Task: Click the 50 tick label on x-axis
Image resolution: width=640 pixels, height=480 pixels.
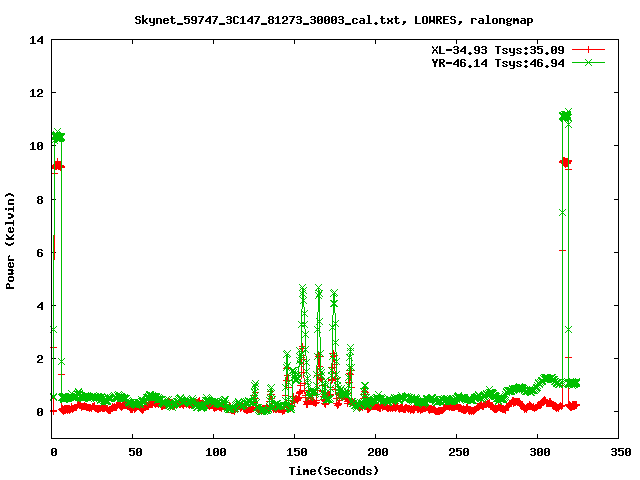Action: 134,452
